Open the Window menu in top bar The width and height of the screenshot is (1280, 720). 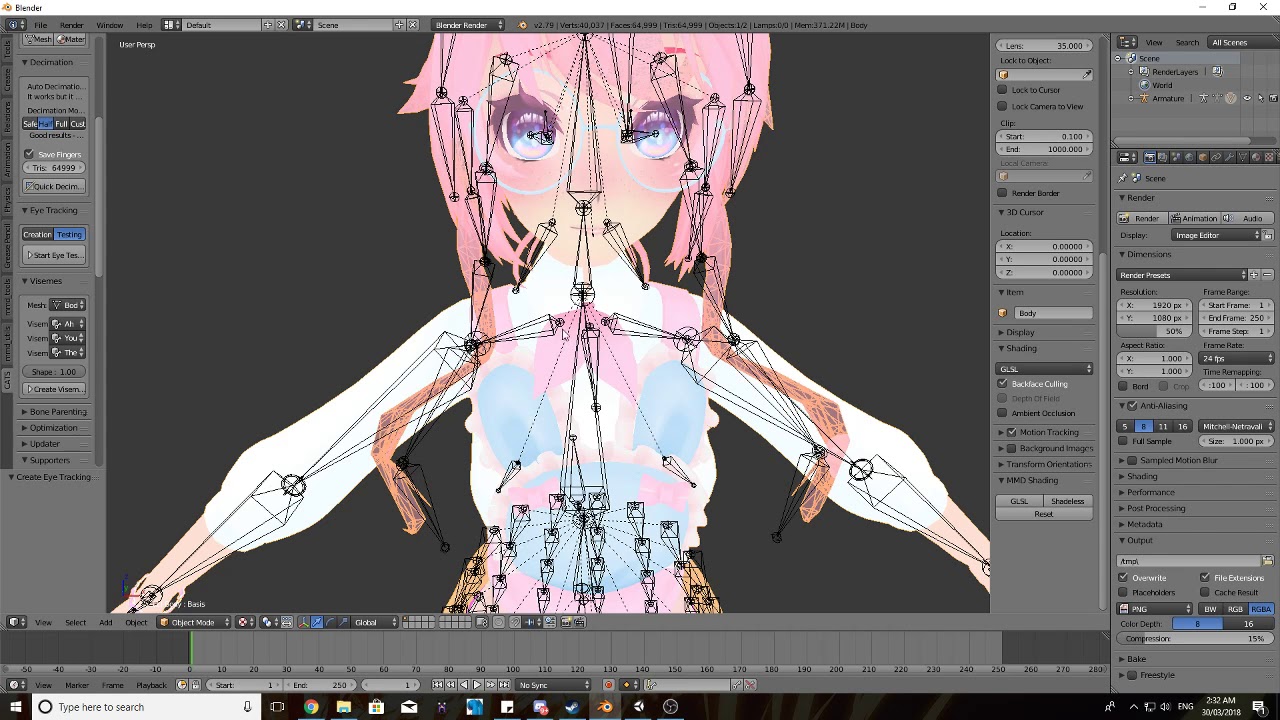coord(110,24)
